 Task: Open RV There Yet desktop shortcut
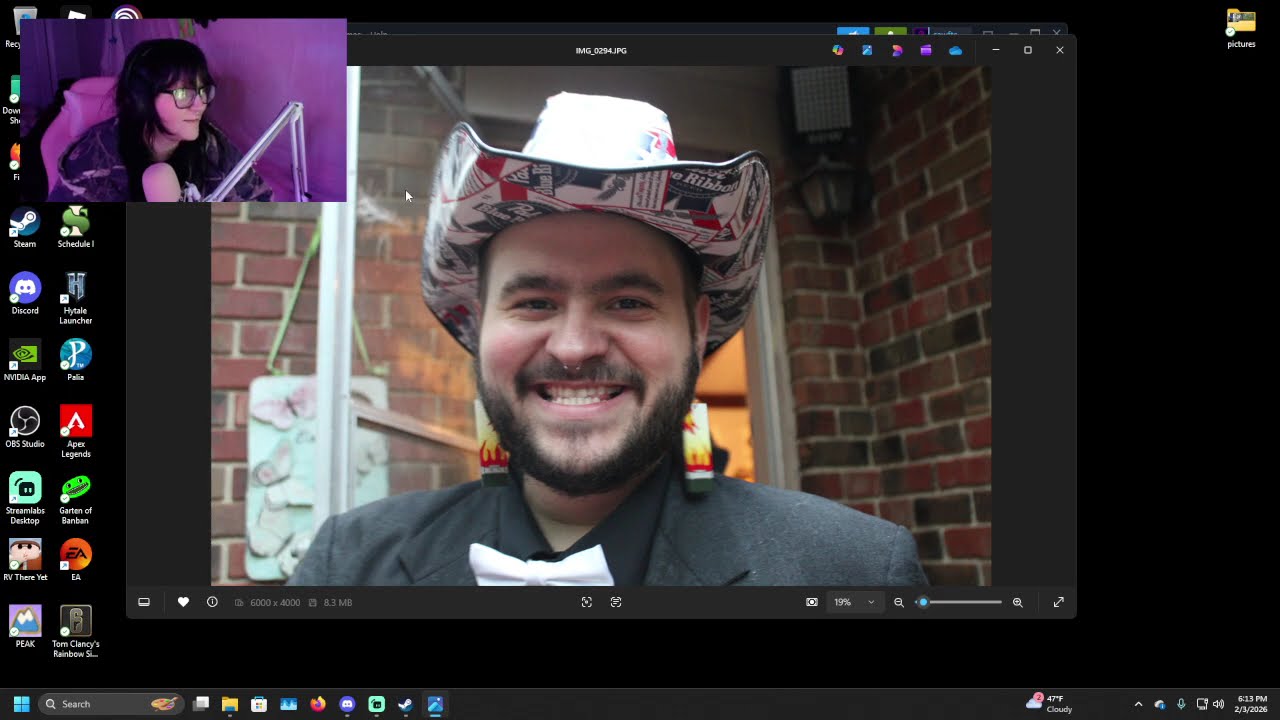25,561
